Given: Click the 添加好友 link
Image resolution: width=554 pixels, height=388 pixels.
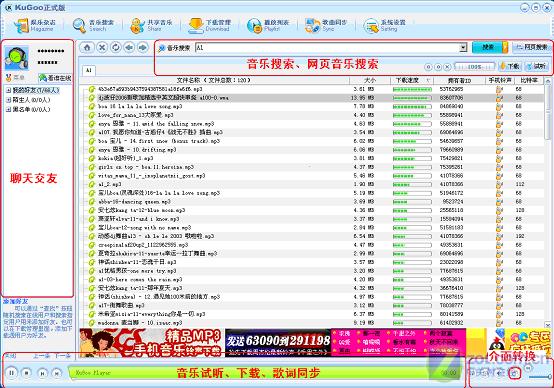Looking at the screenshot, I should click(x=16, y=301).
